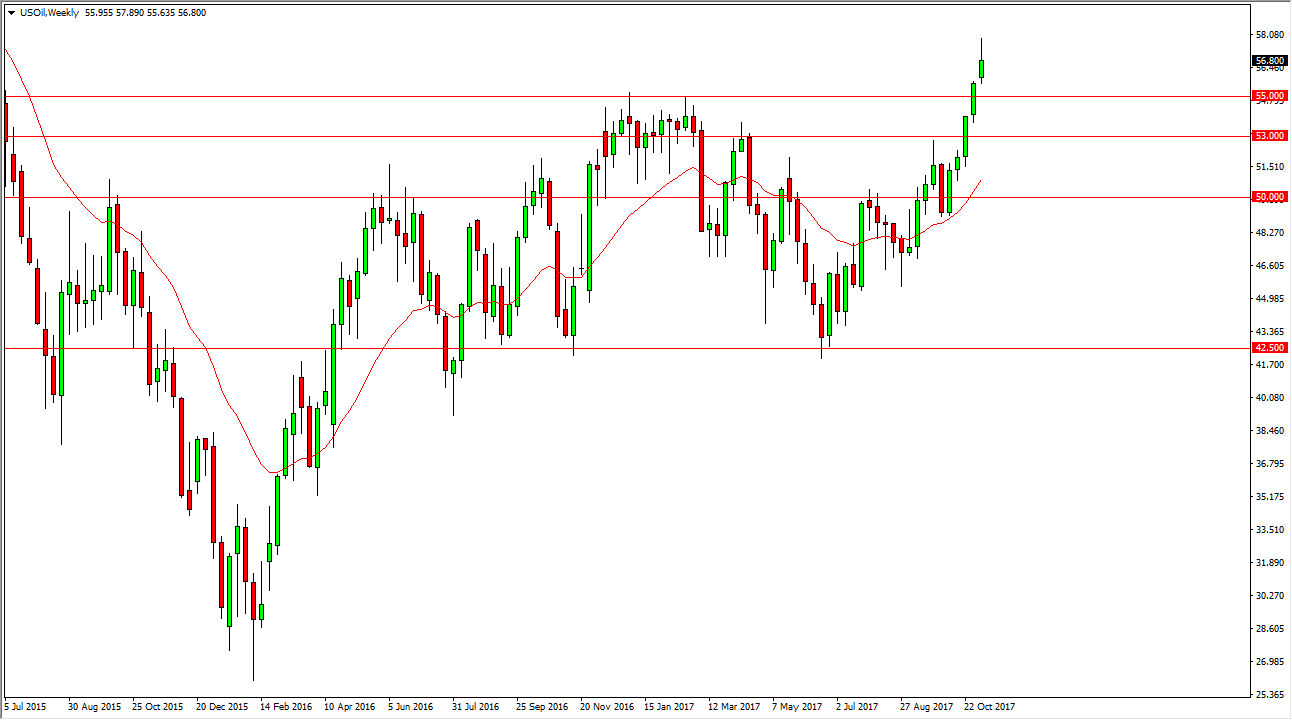Select the 42.500 support level tag

click(x=1268, y=348)
